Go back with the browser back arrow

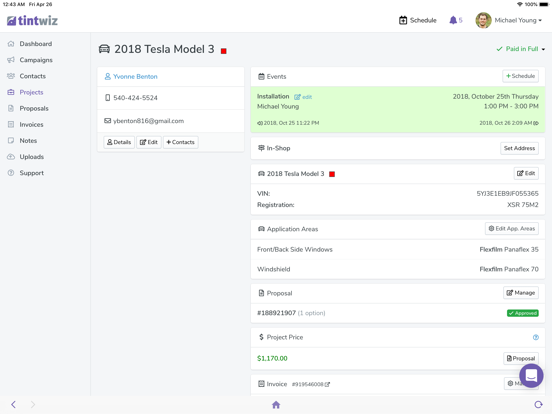click(x=13, y=404)
